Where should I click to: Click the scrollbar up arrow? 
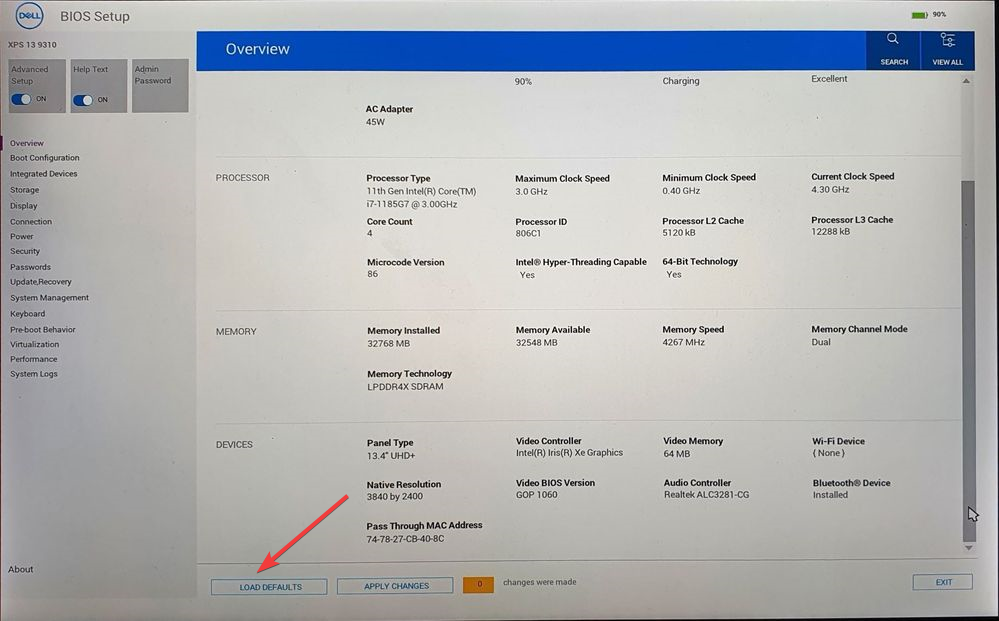967,82
